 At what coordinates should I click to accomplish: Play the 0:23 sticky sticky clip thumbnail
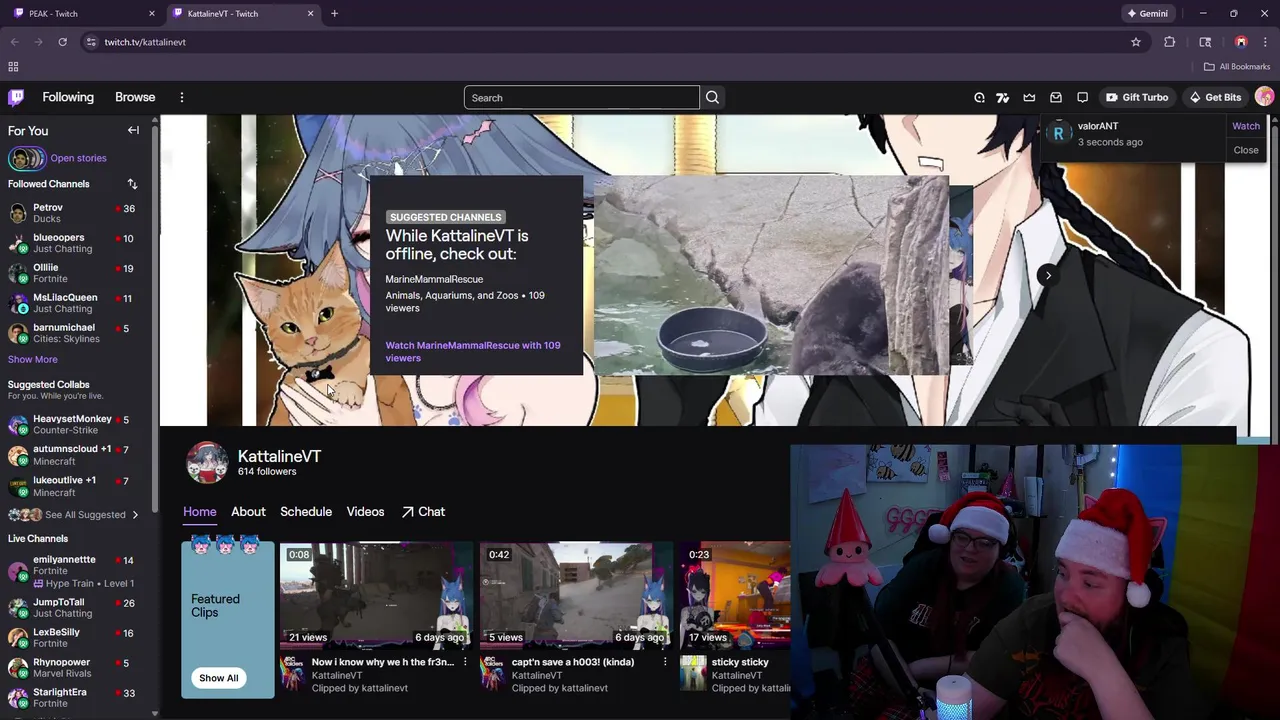[x=735, y=594]
